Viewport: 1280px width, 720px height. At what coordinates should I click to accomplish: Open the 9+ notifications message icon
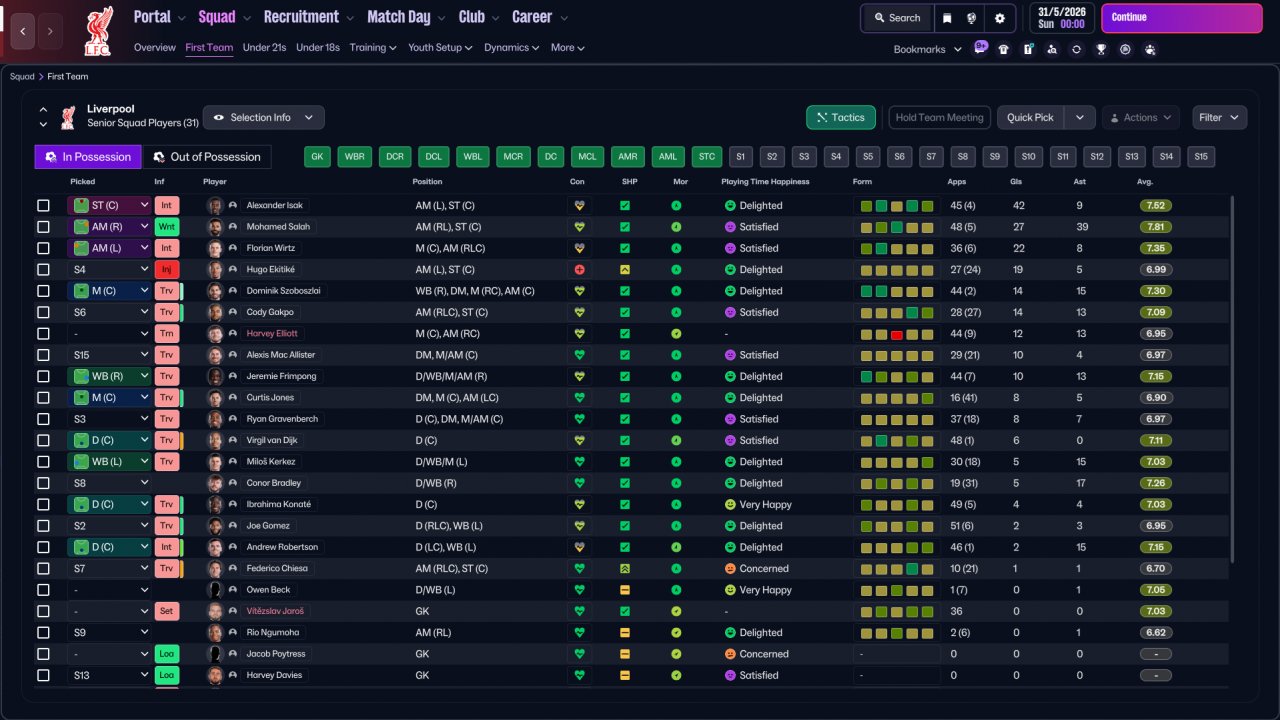tap(980, 48)
